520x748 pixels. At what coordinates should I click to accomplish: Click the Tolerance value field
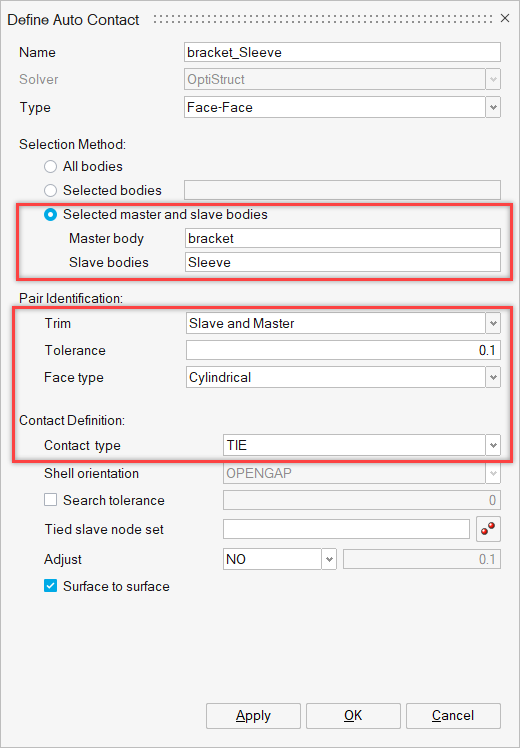[x=343, y=350]
